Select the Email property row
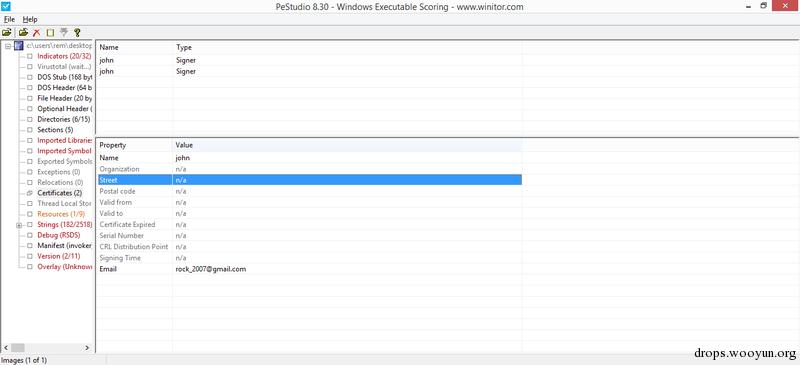This screenshot has height=365, width=800. 309,269
